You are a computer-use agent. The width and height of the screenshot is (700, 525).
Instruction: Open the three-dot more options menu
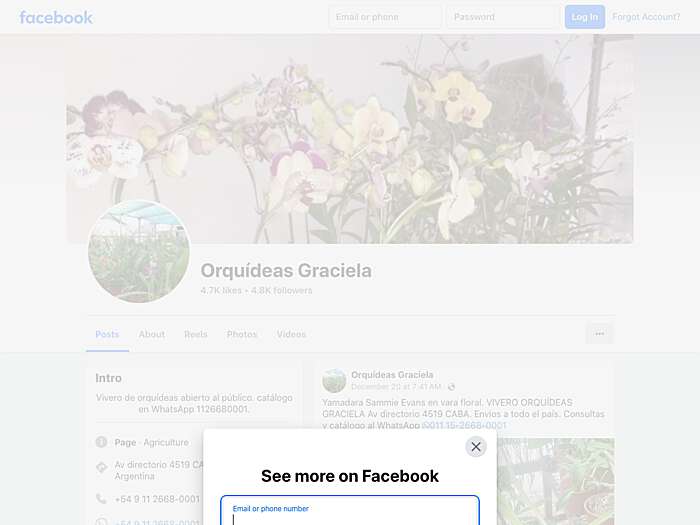point(600,333)
